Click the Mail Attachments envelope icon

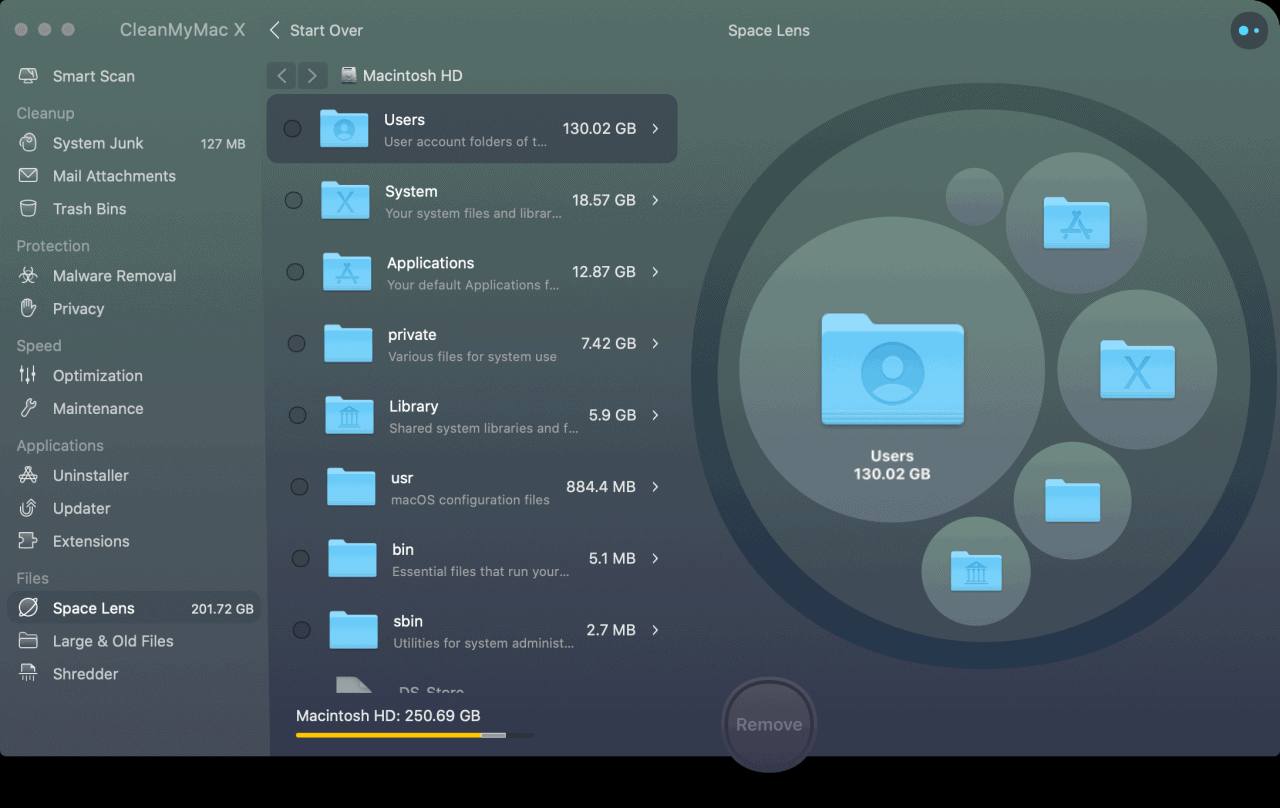tap(28, 176)
